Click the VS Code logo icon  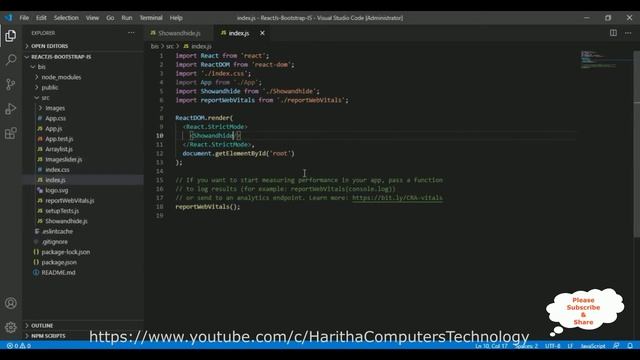coord(9,18)
